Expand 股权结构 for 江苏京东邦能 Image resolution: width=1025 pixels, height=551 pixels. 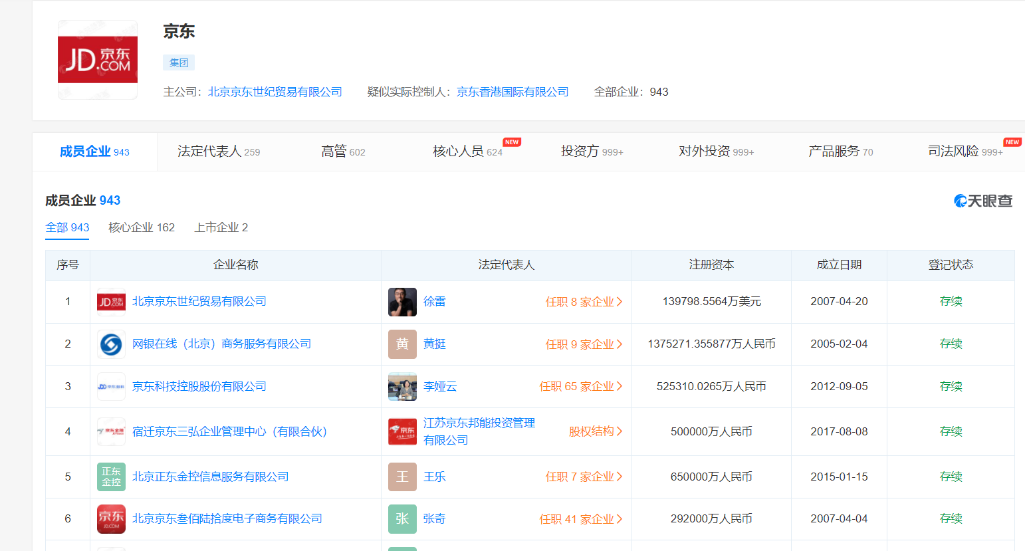[596, 431]
